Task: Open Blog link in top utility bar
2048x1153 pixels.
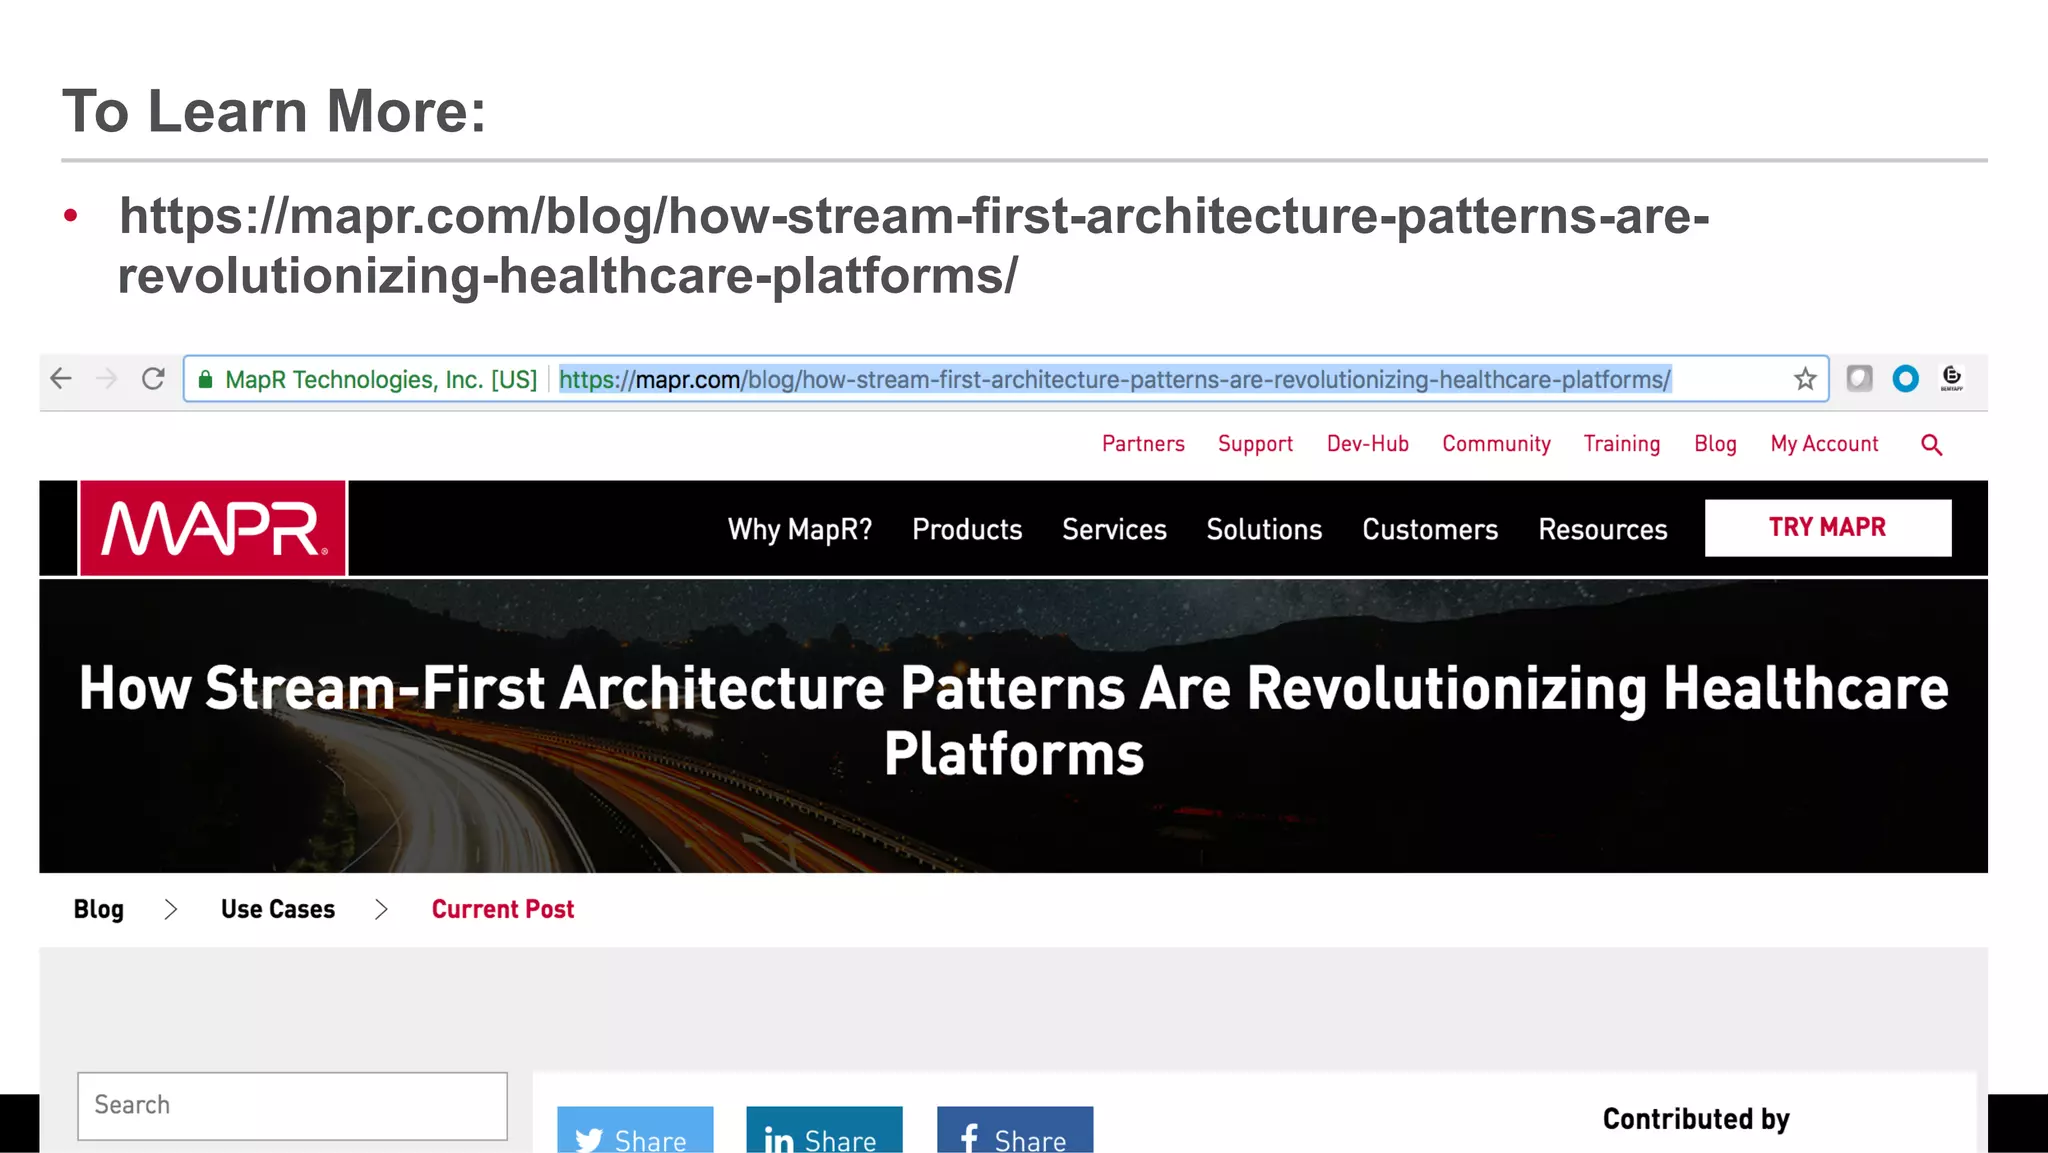Action: coord(1715,444)
